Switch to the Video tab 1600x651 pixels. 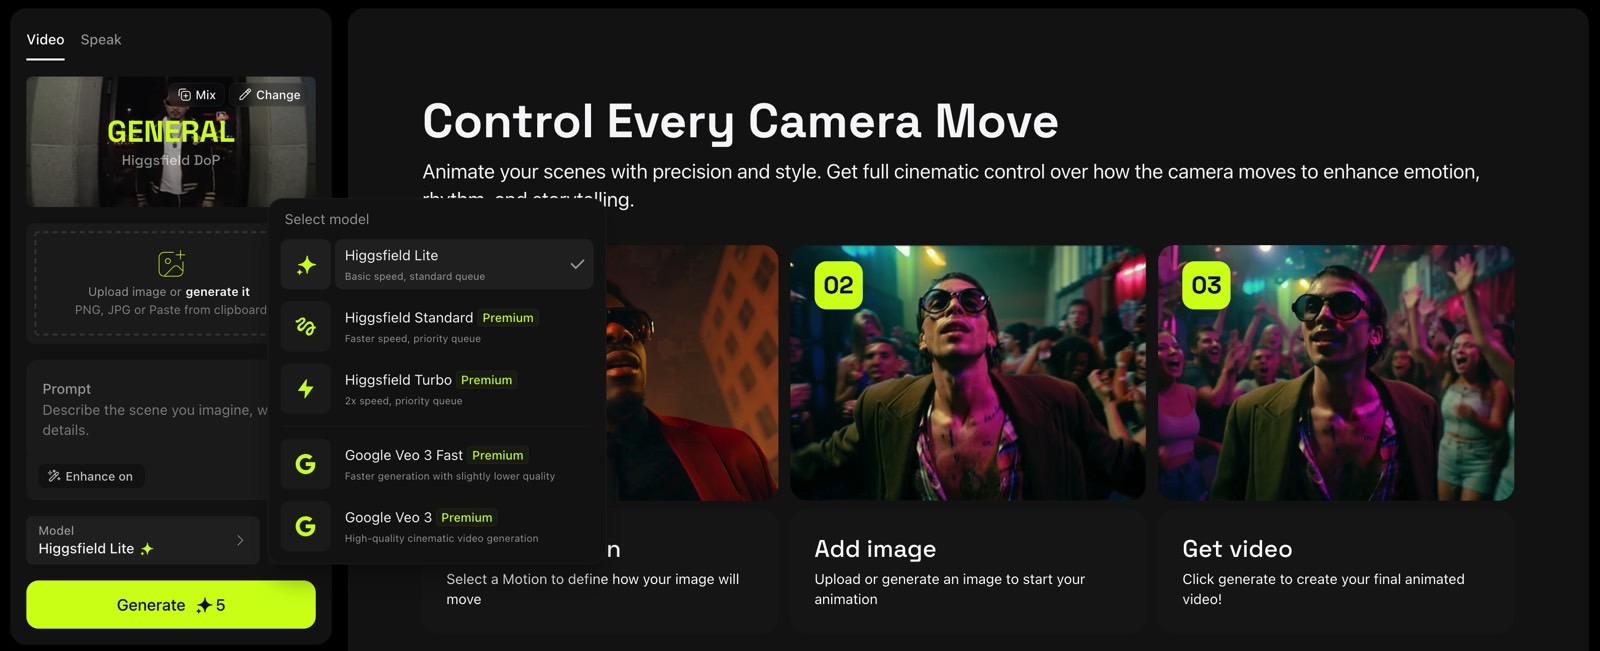tap(45, 40)
